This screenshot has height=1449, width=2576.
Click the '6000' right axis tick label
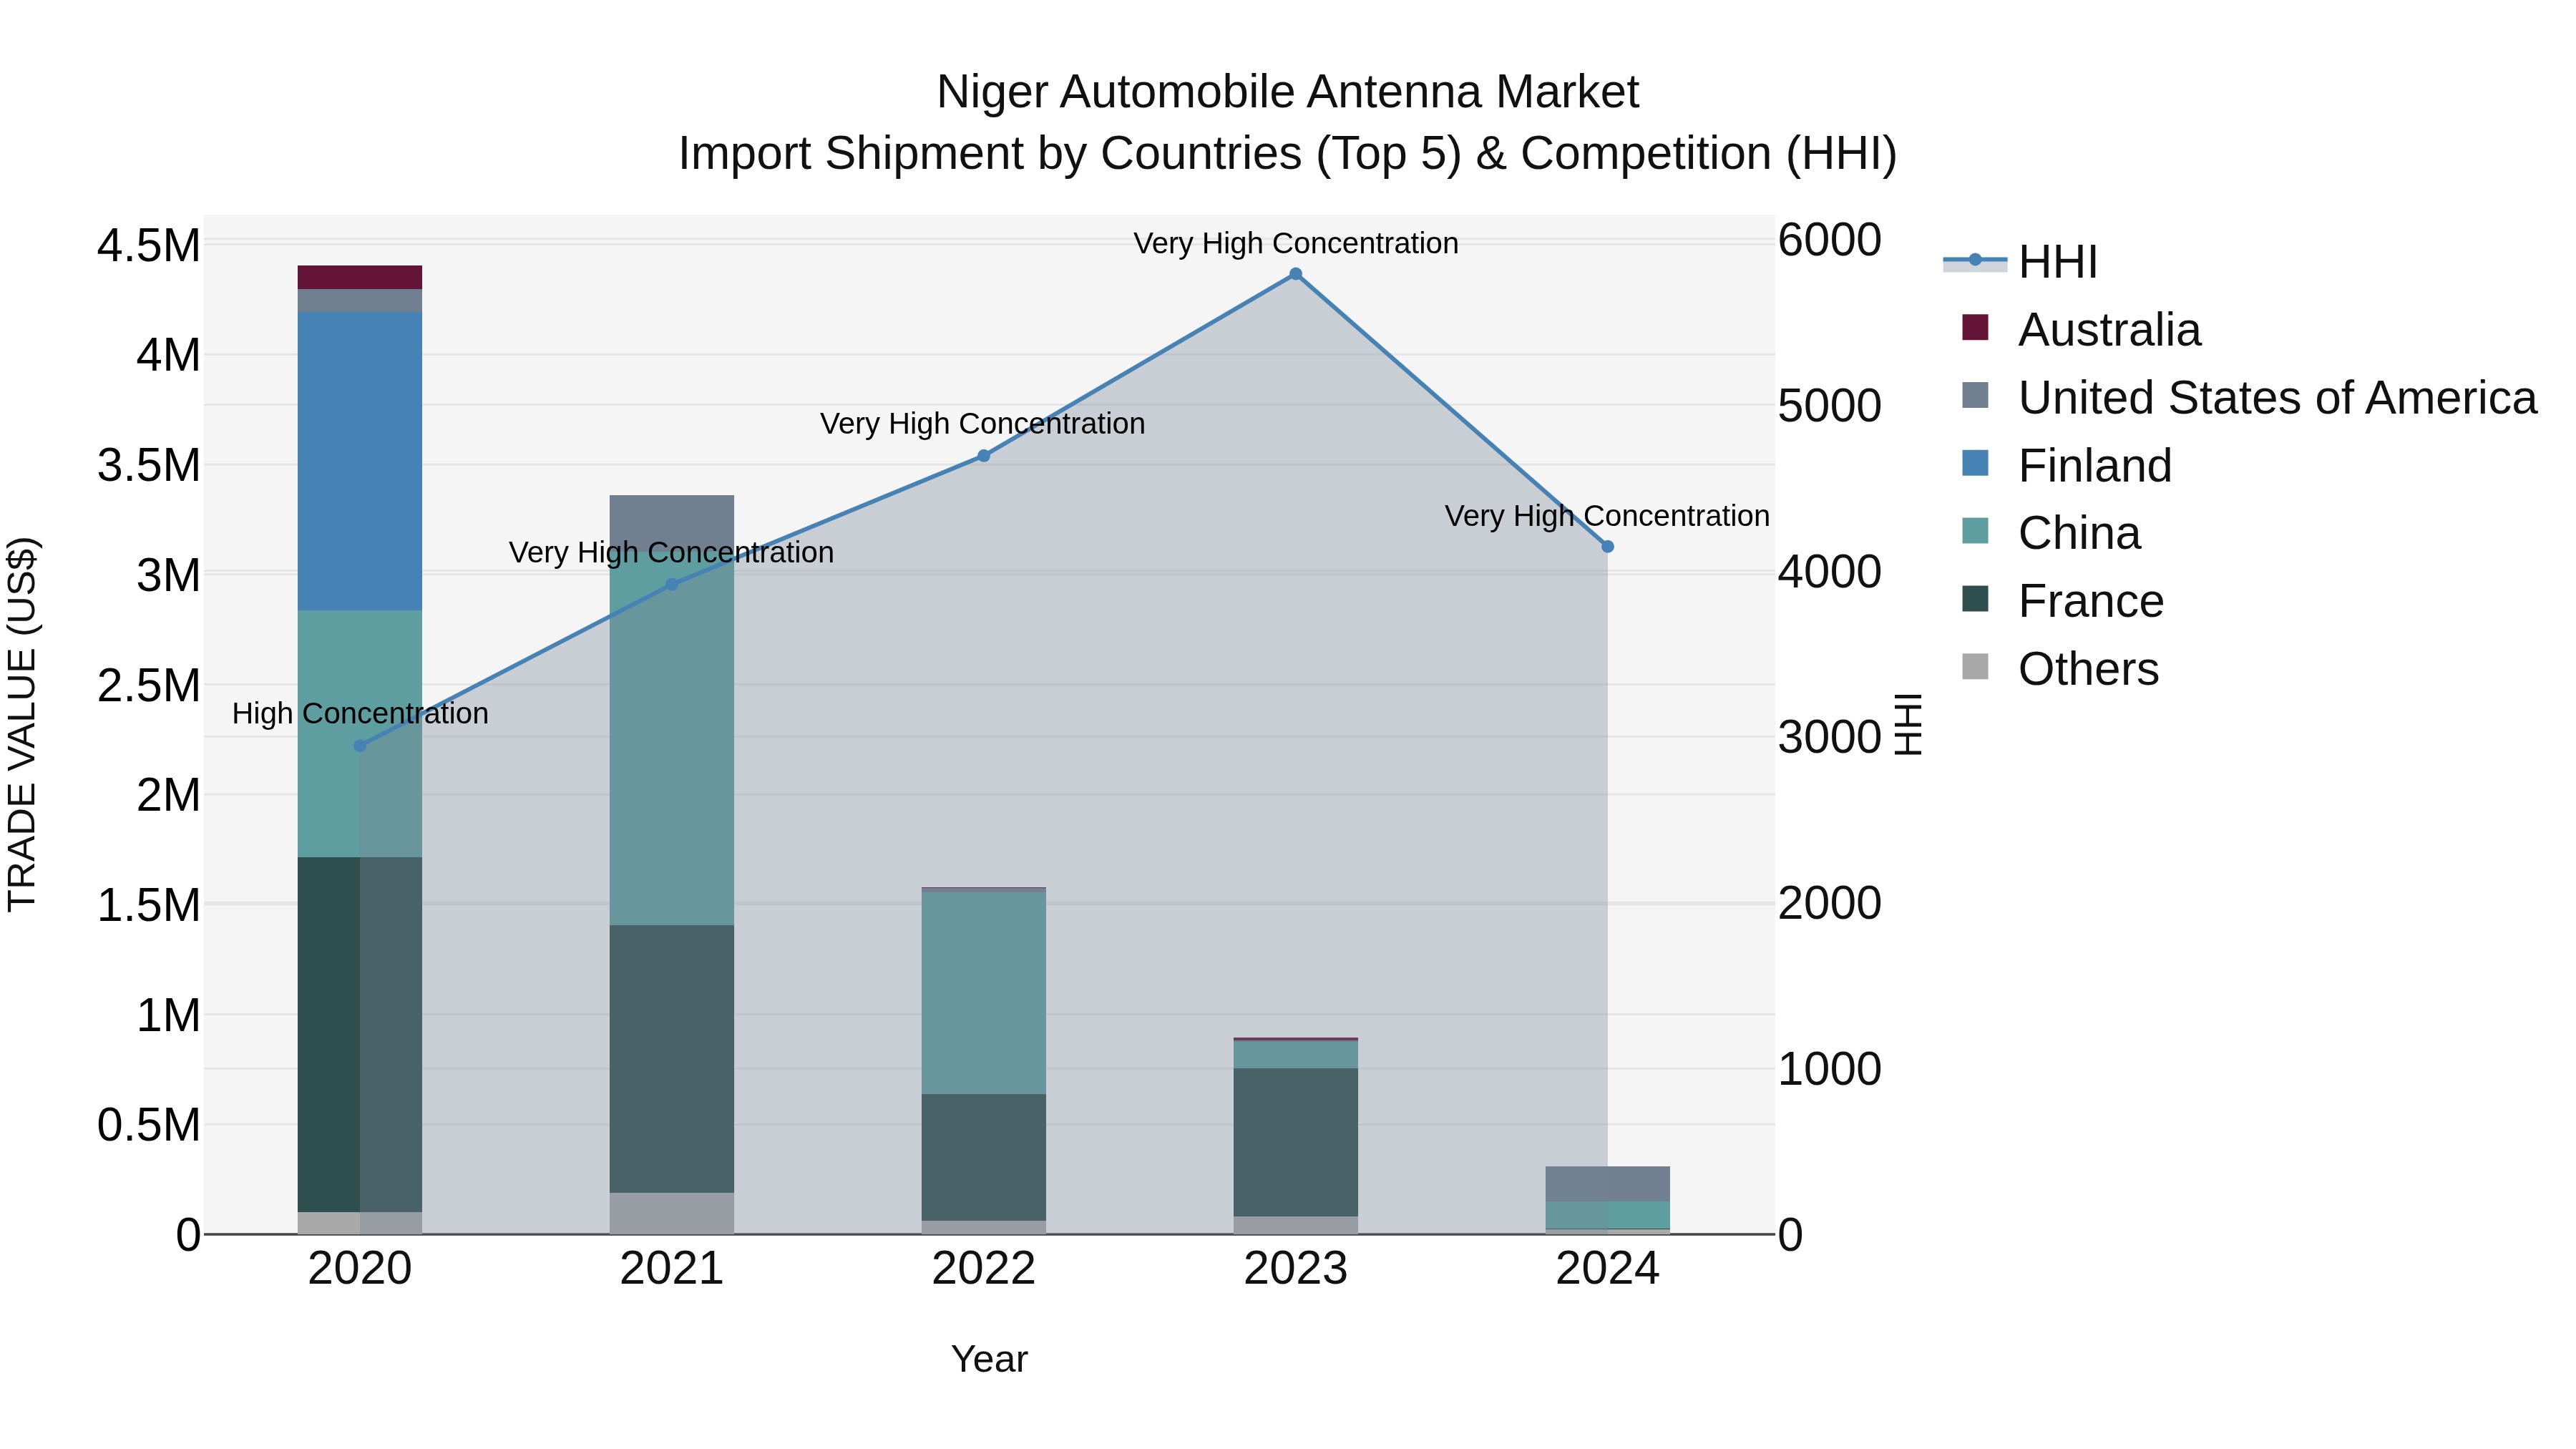(1830, 240)
